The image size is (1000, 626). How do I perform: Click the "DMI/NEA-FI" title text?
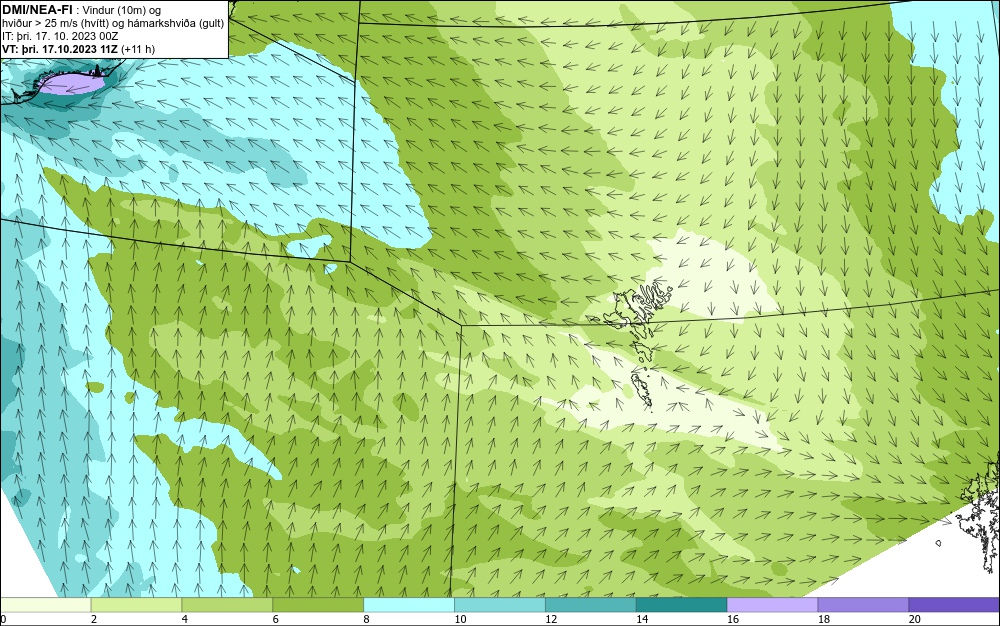click(x=37, y=9)
